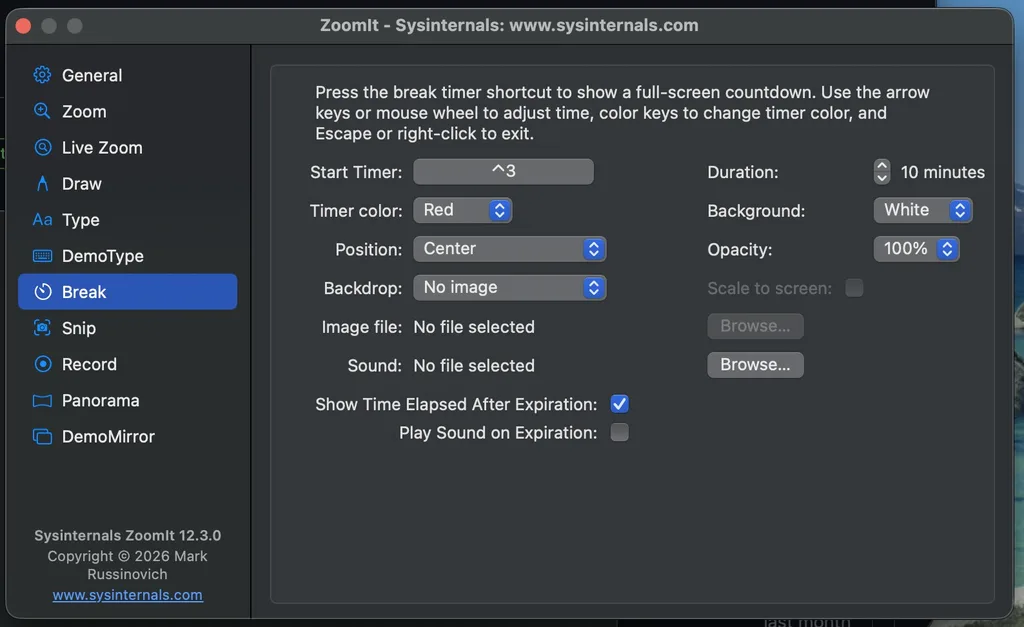This screenshot has width=1024, height=627.
Task: Open the Live Zoom icon
Action: click(42, 148)
